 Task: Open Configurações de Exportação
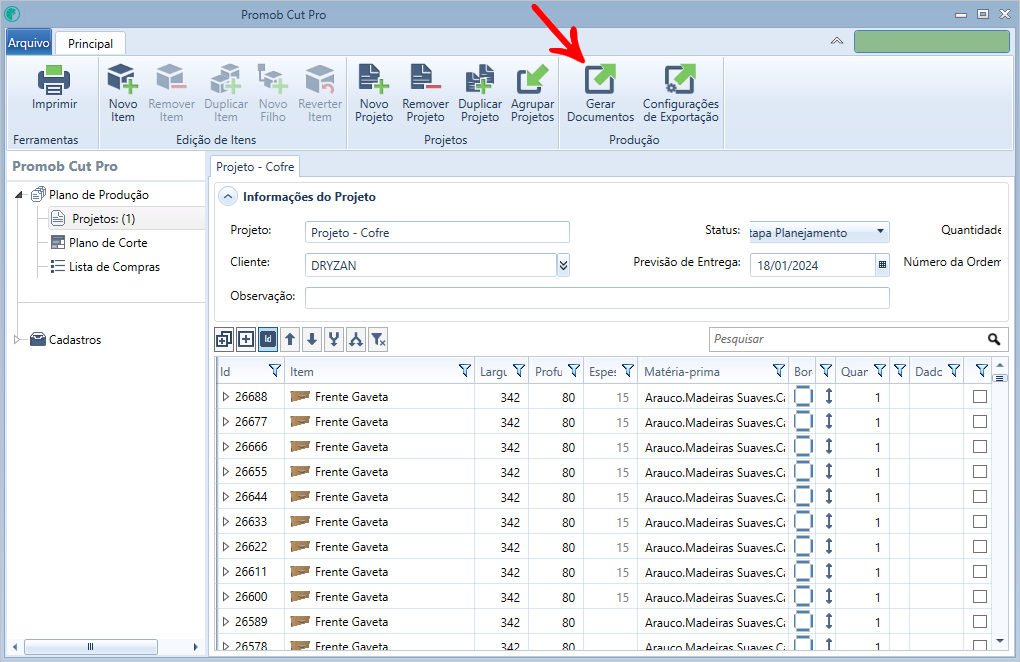coord(680,93)
